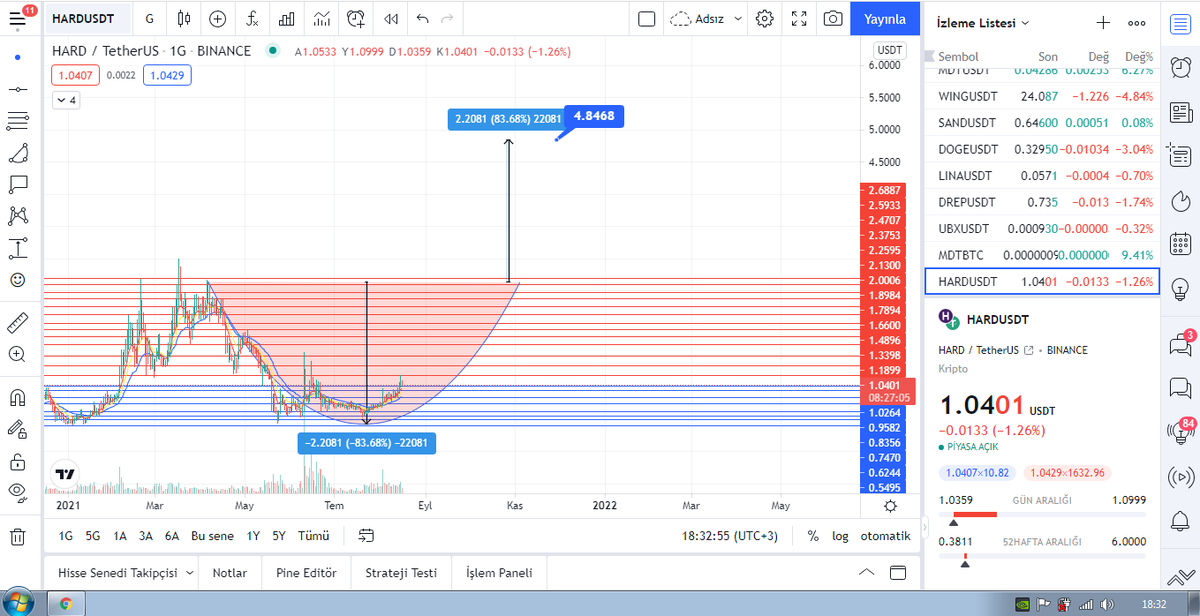Viewport: 1200px width, 616px height.
Task: Select the chart patterns tool
Action: coord(17,216)
